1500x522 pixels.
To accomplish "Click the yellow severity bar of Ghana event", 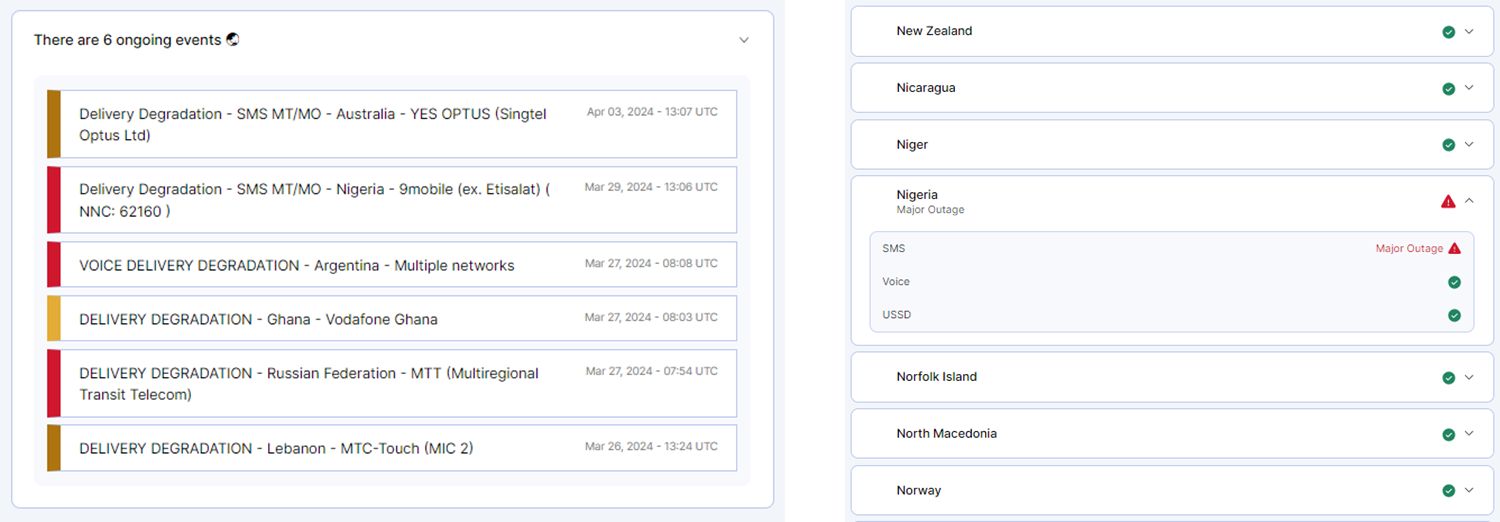I will 54,319.
